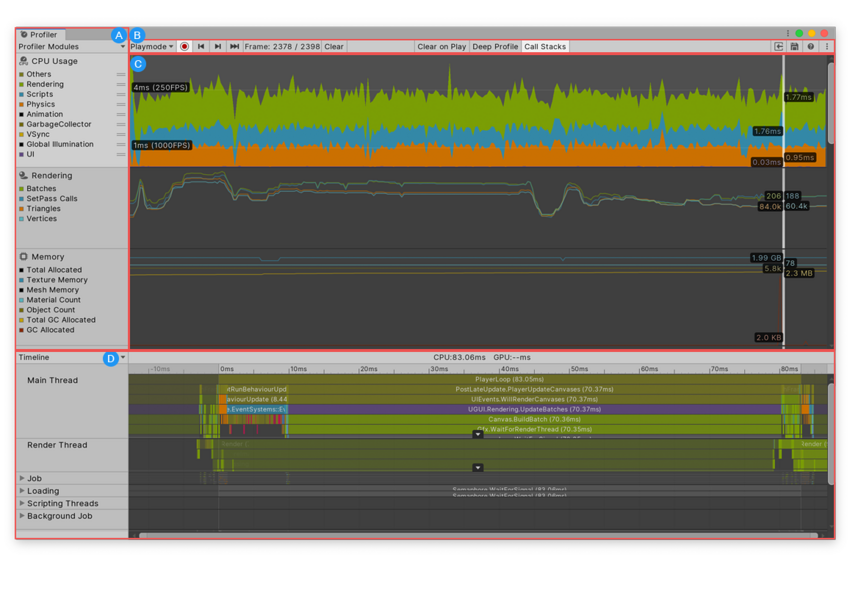The height and width of the screenshot is (604, 850).
Task: Click the Scripts color swatch in CPU Usage
Action: pos(23,93)
